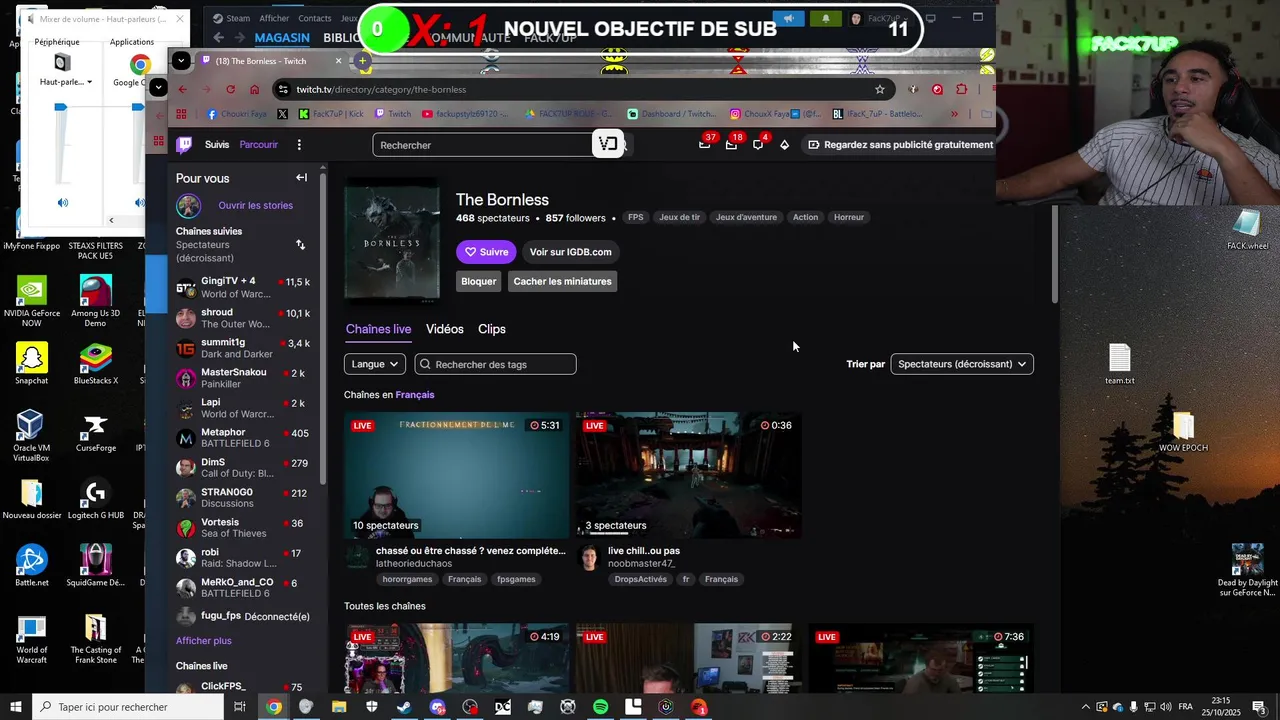Screen dimensions: 1280x720
Task: Switch to the Clips tab
Action: click(x=492, y=329)
